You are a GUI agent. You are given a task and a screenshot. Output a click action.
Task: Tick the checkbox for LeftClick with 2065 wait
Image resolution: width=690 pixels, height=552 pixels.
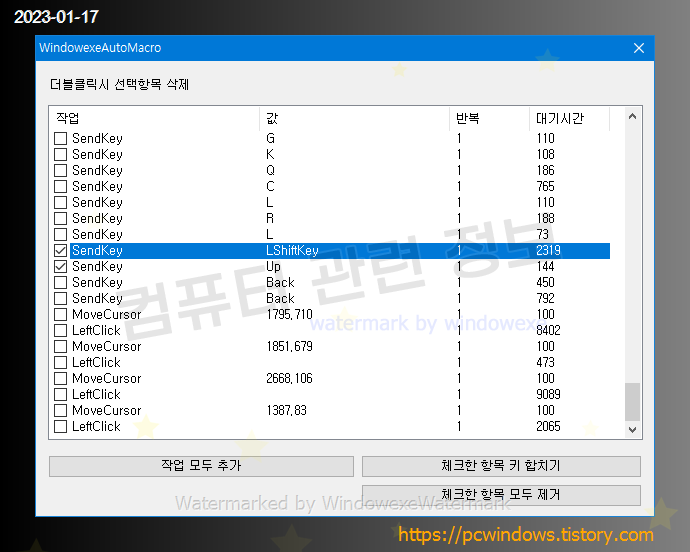point(60,427)
